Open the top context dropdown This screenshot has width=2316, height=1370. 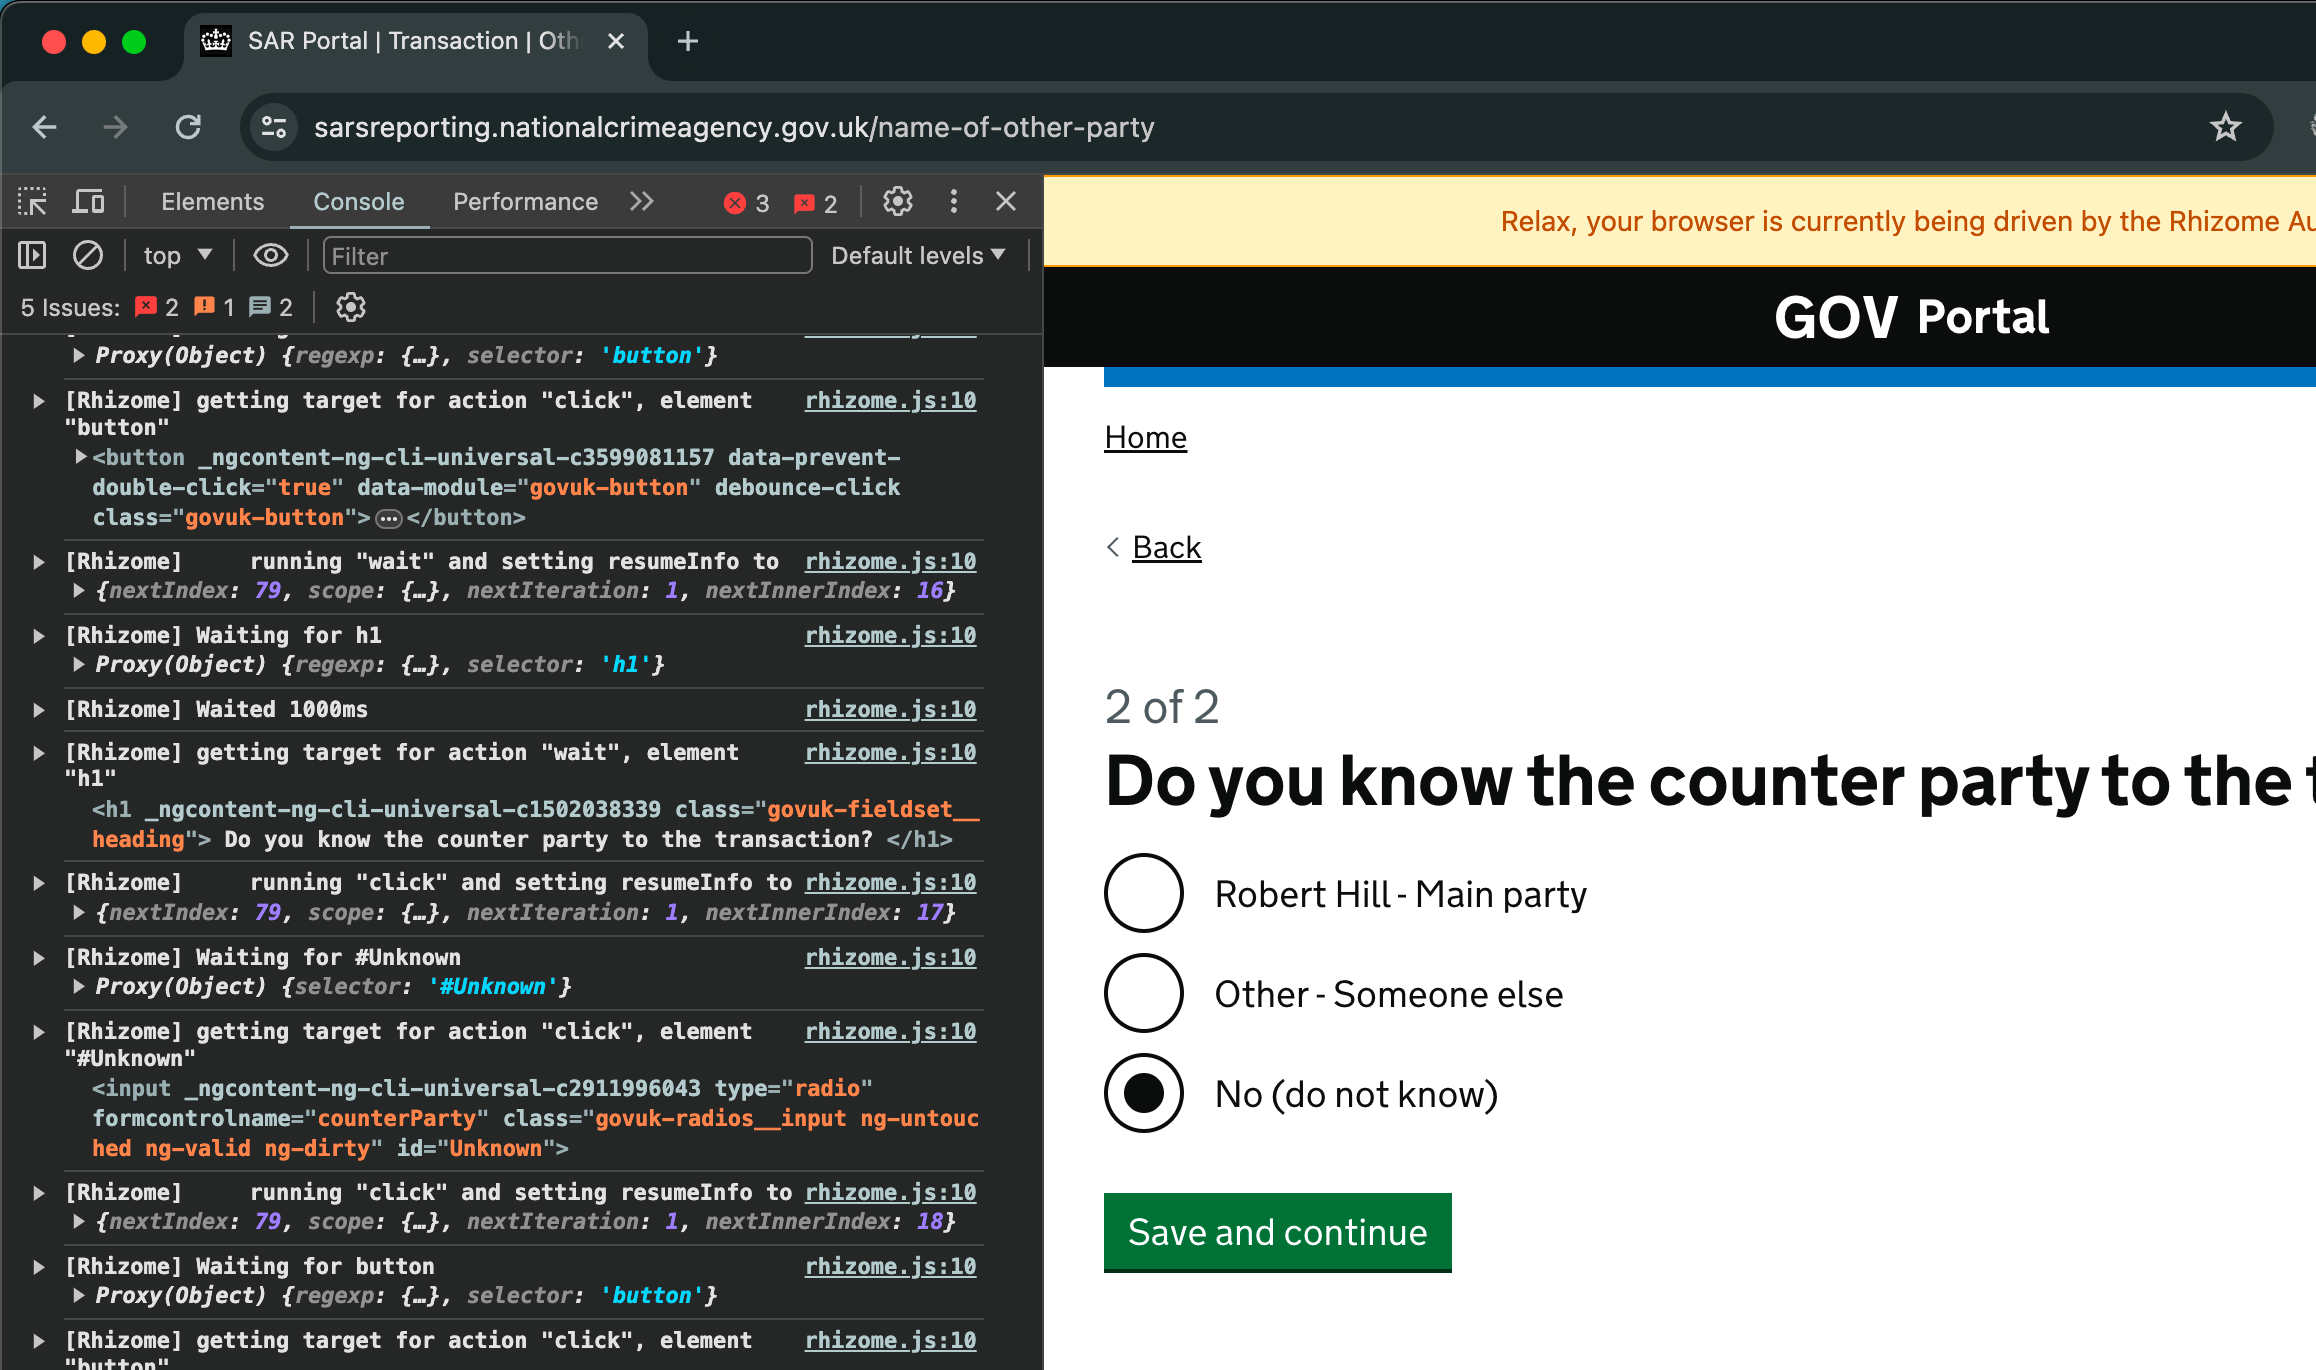(x=177, y=256)
